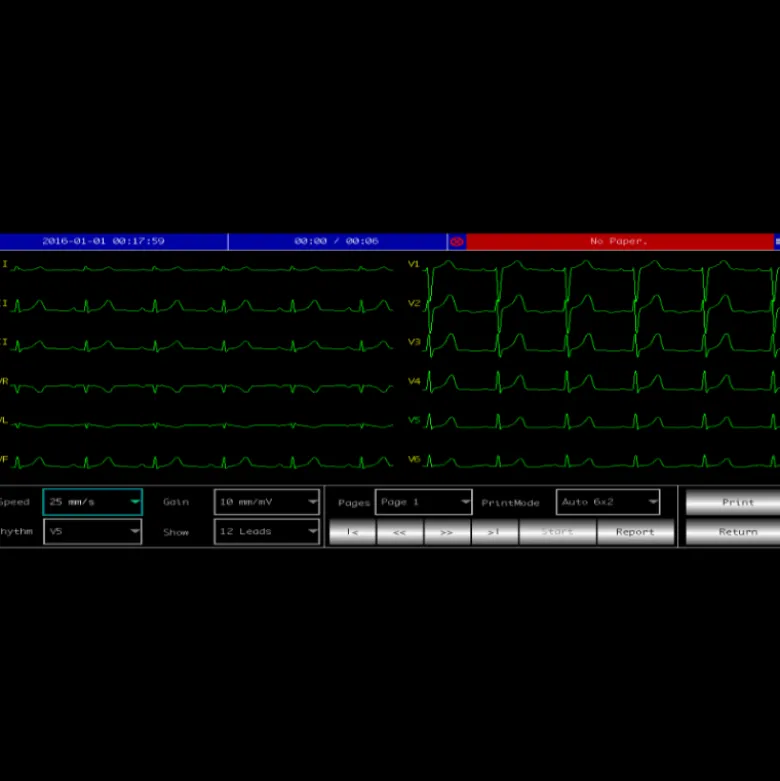Click the No Paper. alert banner

pos(620,242)
